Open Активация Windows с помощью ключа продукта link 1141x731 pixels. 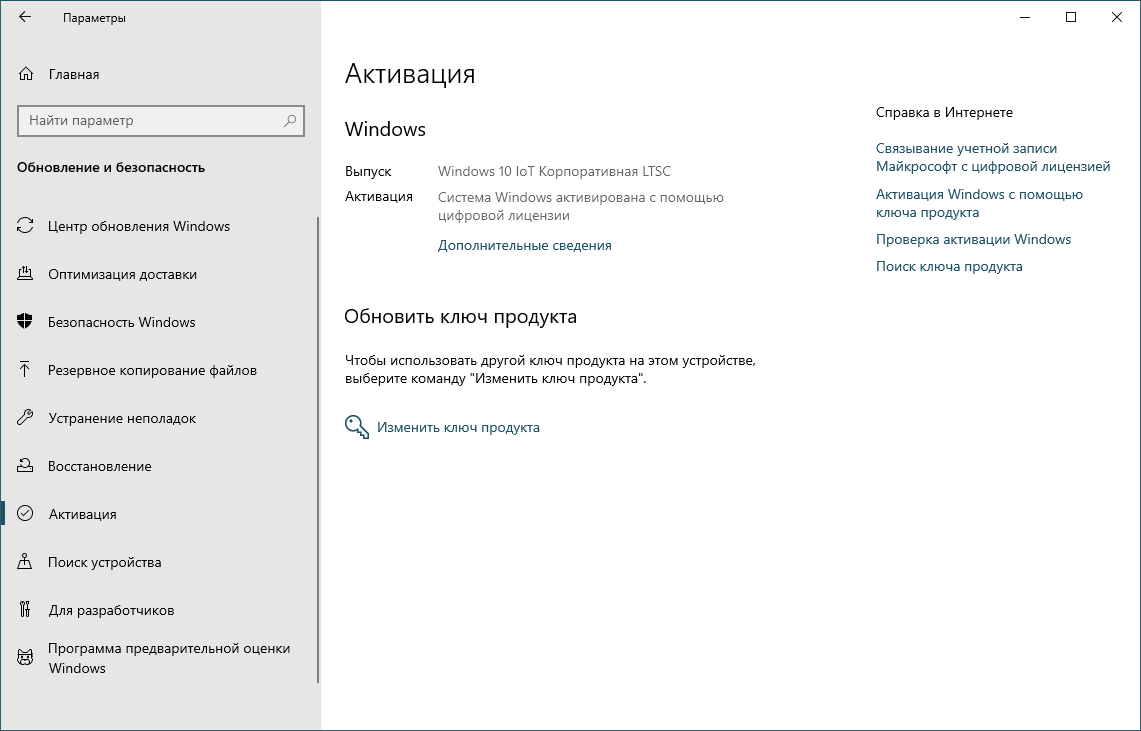(x=979, y=203)
